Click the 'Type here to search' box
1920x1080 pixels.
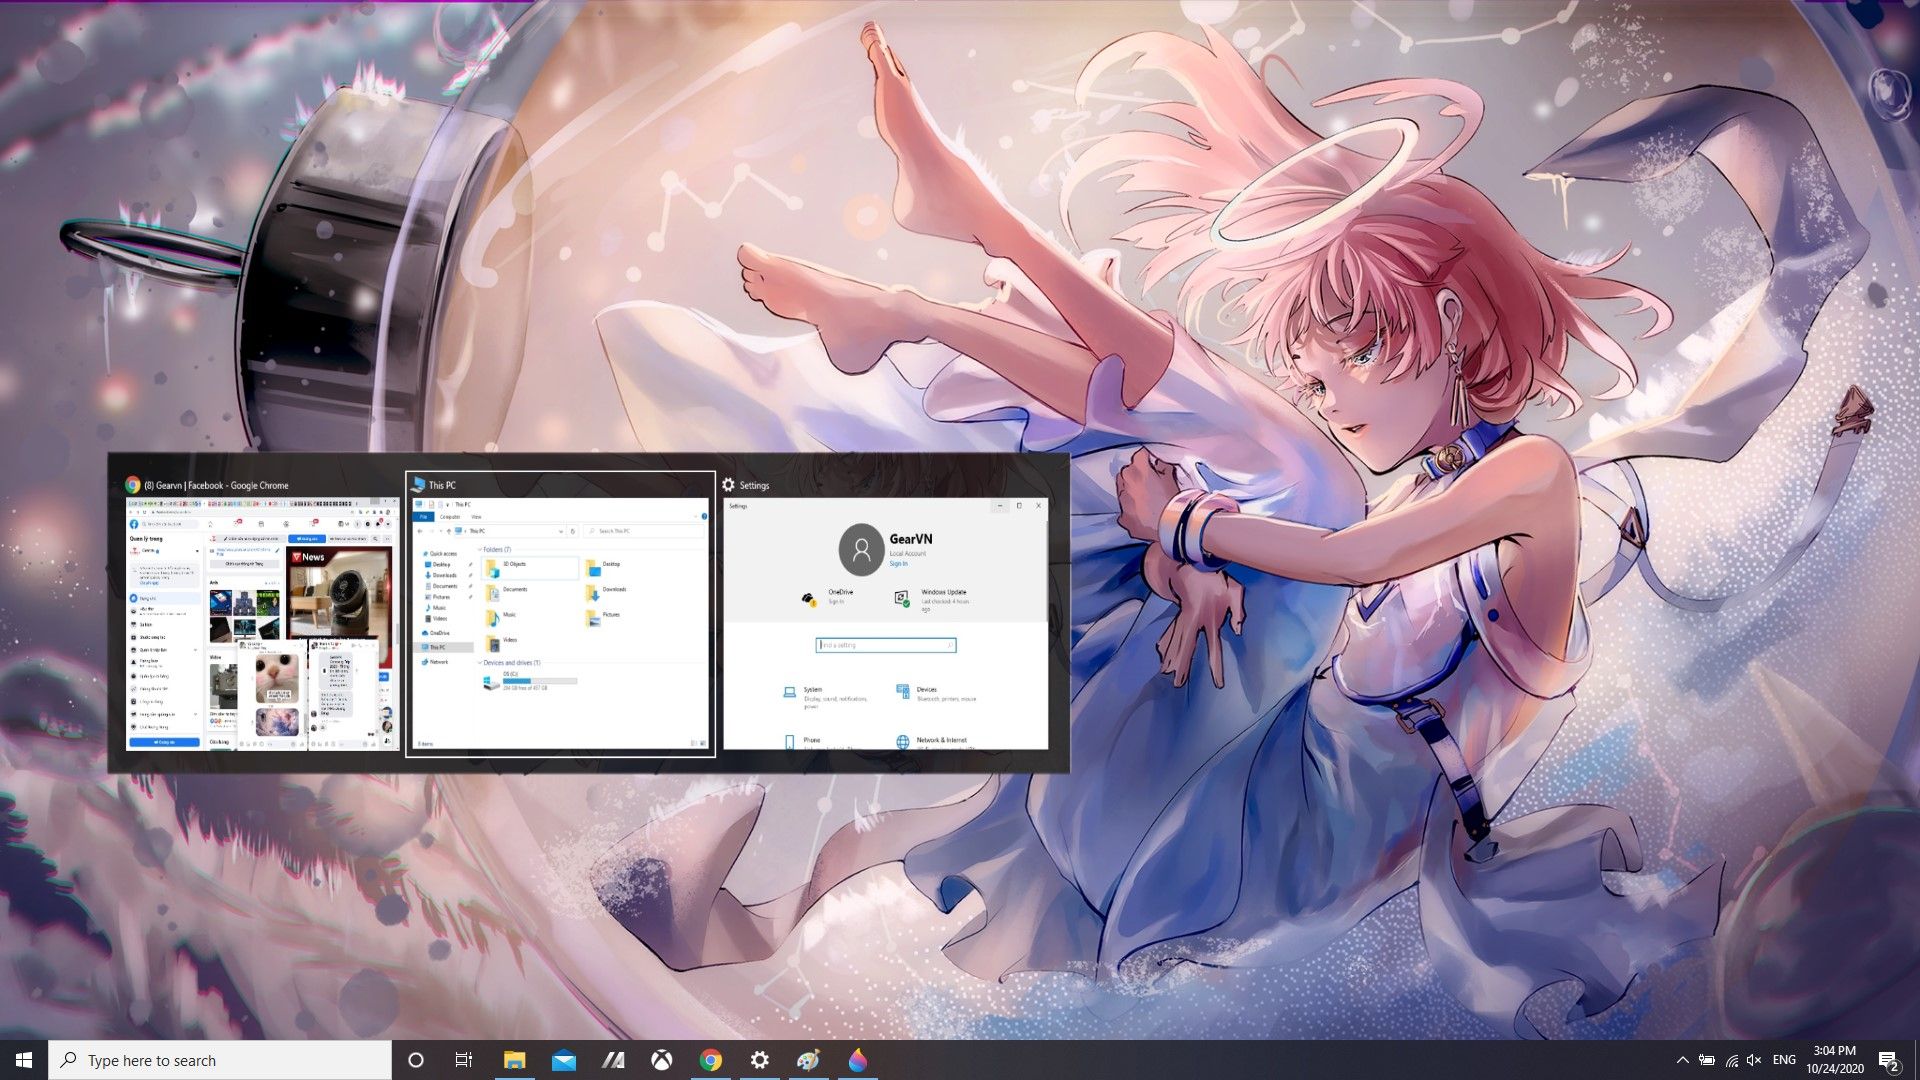coord(220,1060)
